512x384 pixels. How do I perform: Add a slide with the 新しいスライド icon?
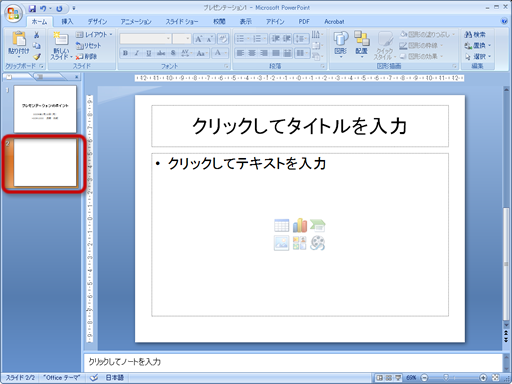(x=61, y=39)
